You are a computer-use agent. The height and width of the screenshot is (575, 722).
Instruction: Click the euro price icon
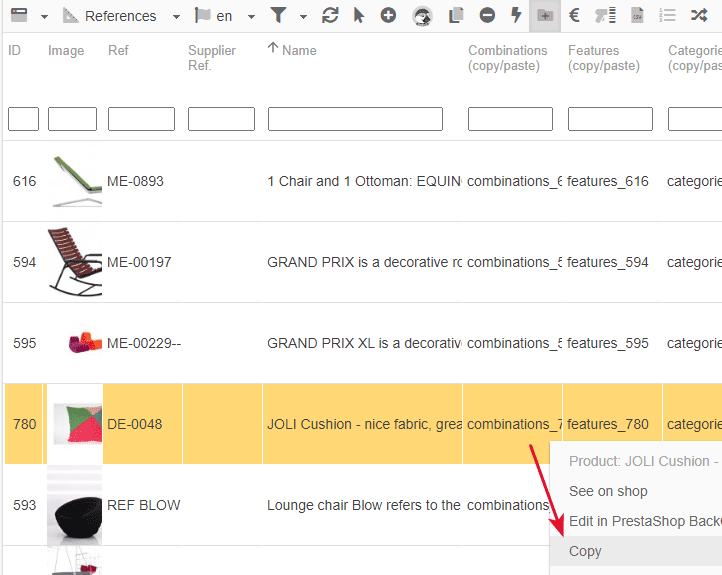pos(574,16)
